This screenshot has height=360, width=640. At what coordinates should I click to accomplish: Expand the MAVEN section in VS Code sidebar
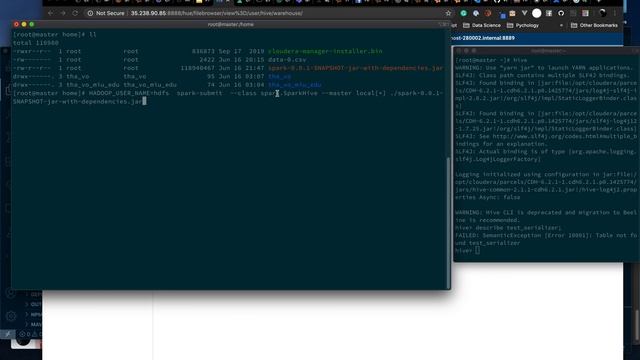[34, 324]
